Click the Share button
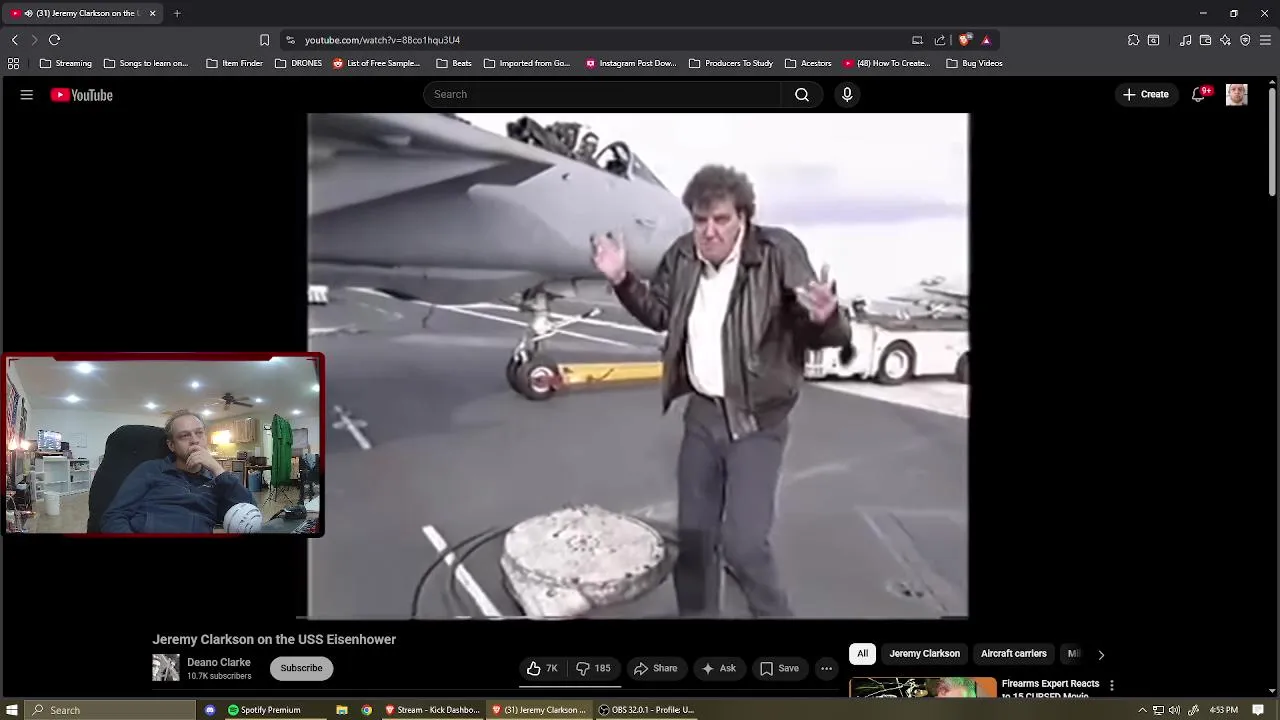 655,668
